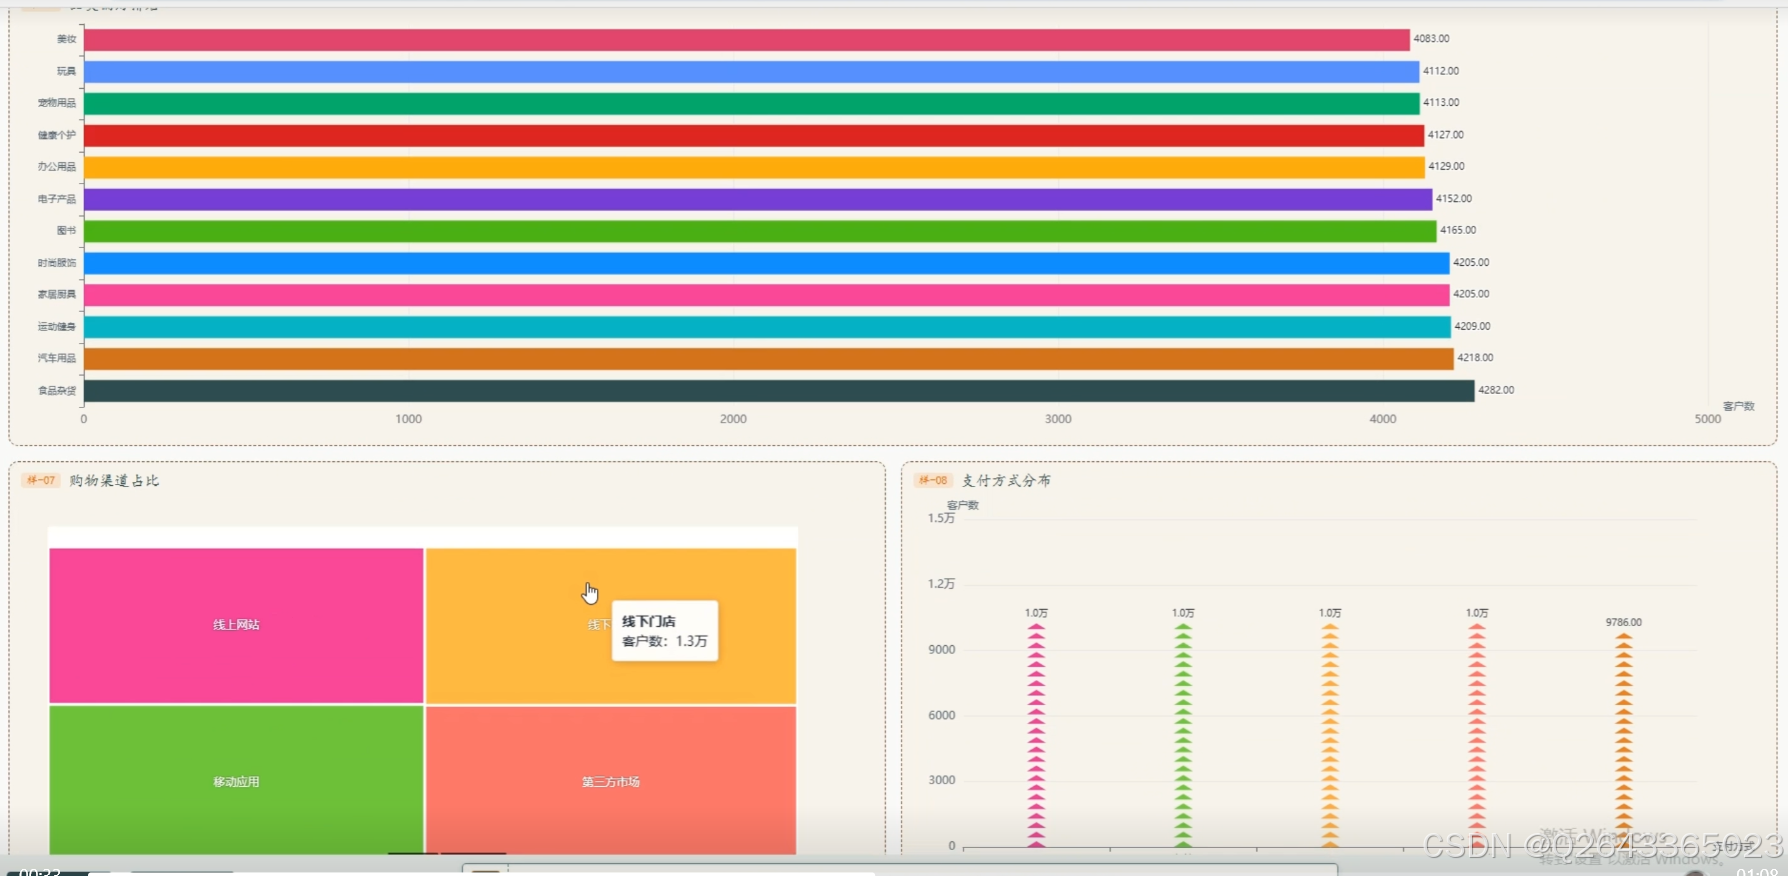Select the purple 电子产品 bar

[x=758, y=199]
